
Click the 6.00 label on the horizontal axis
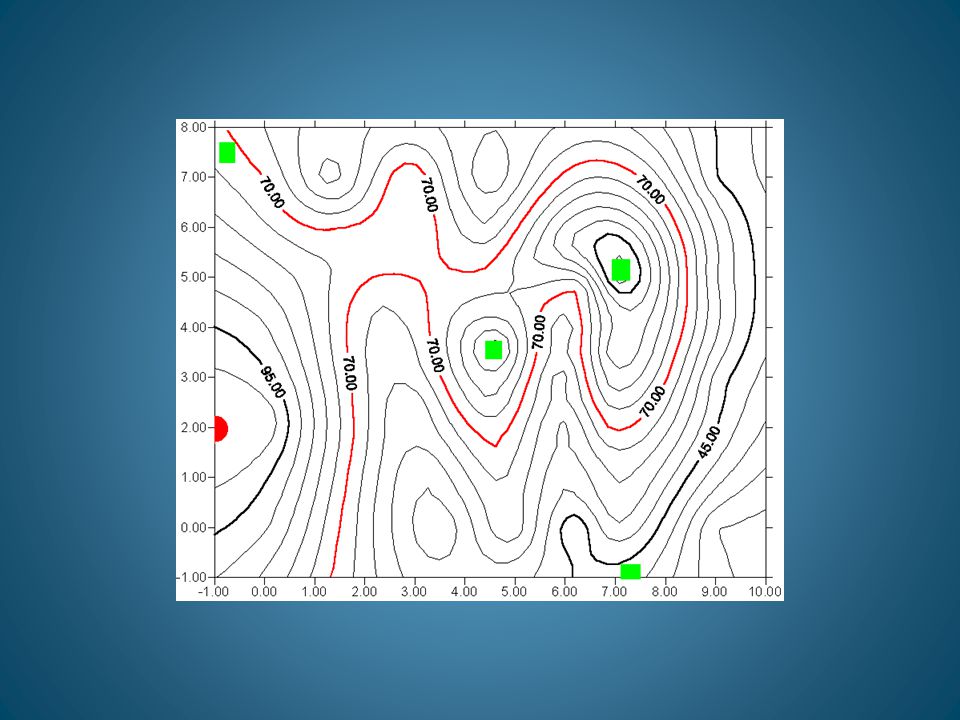coord(564,591)
